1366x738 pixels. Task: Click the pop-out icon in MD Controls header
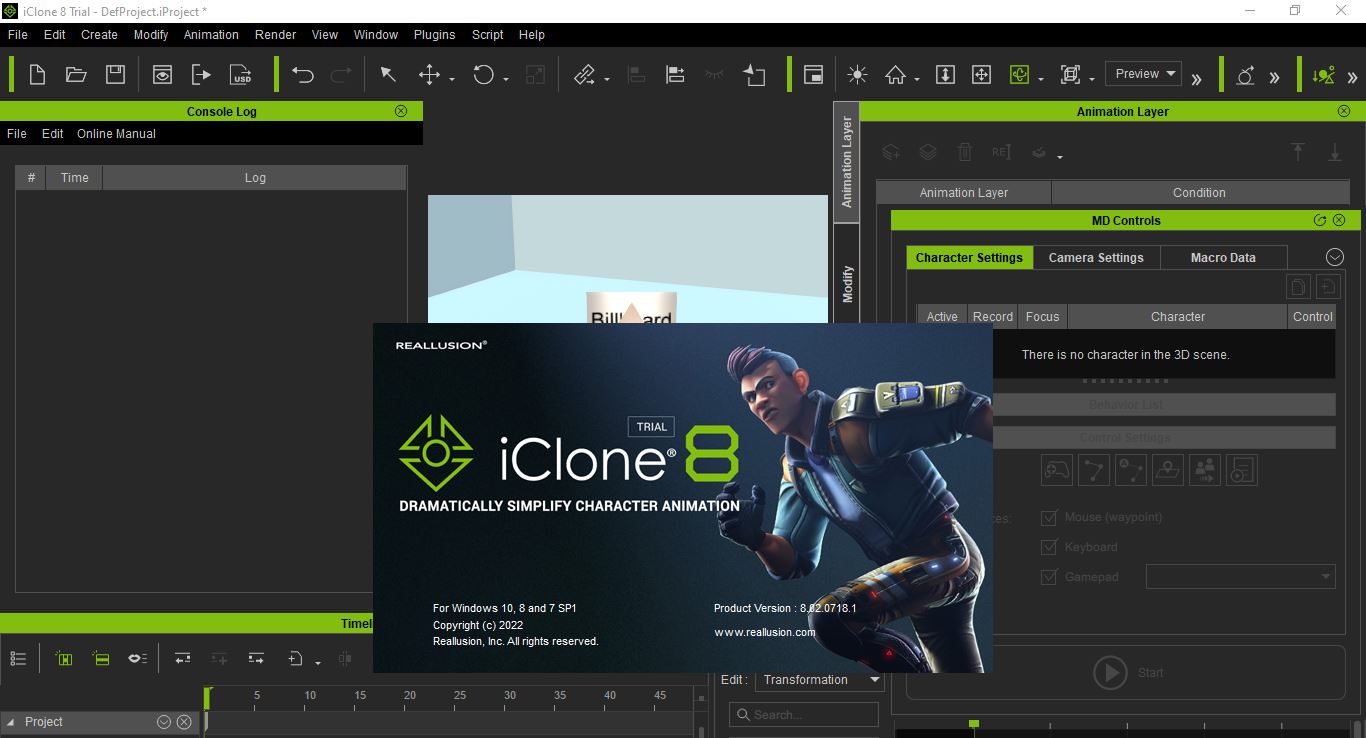(1320, 220)
